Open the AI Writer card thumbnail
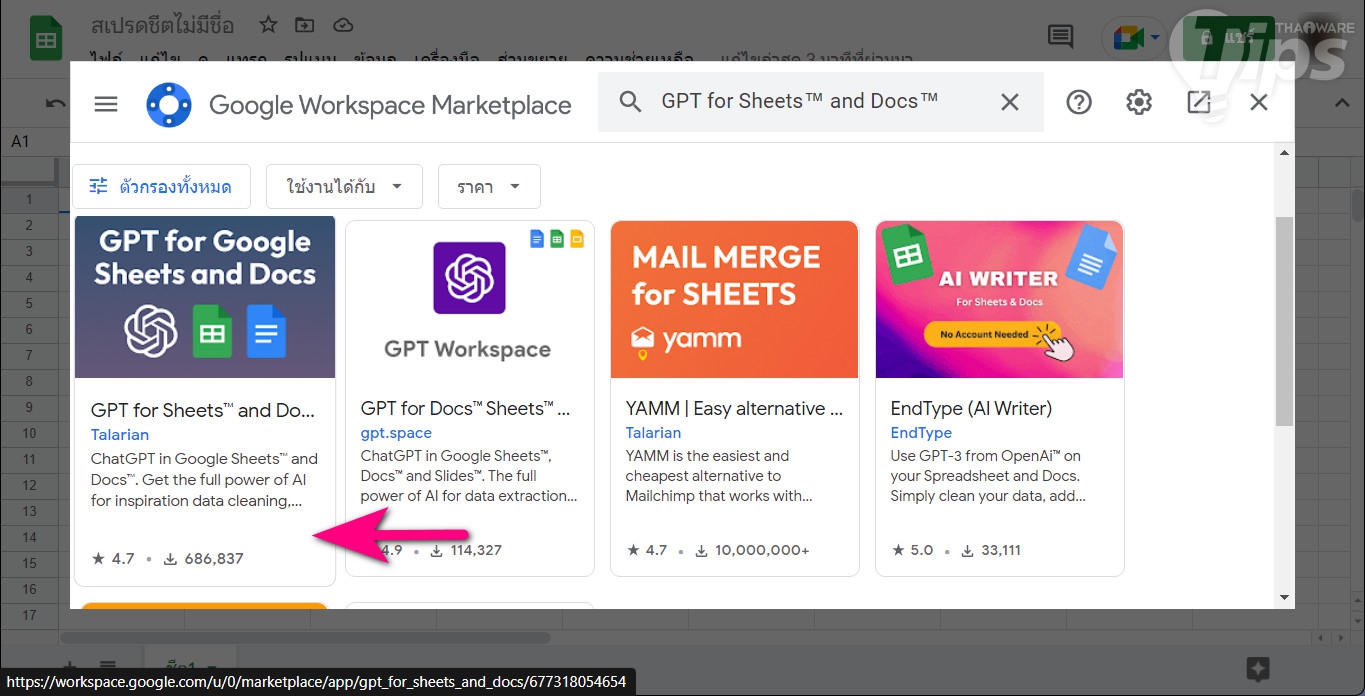 click(x=1000, y=300)
